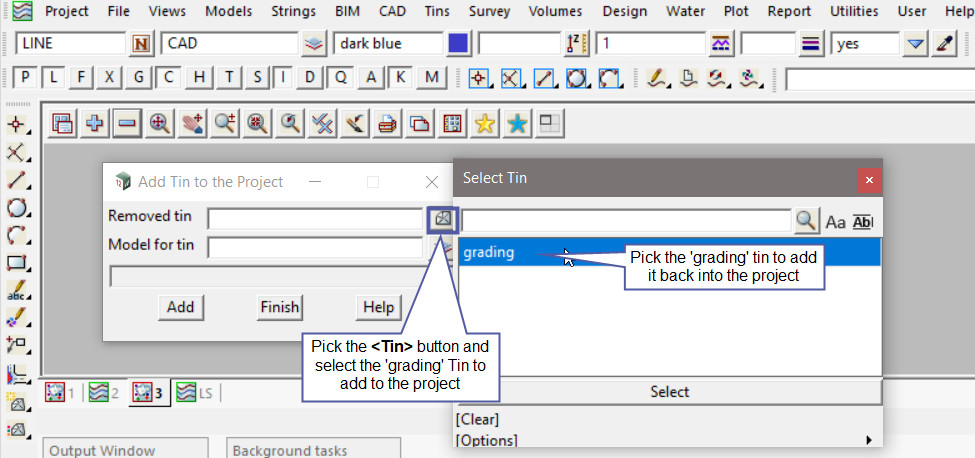Click the magnifier search icon in Select Tin
The height and width of the screenshot is (458, 975).
[806, 221]
